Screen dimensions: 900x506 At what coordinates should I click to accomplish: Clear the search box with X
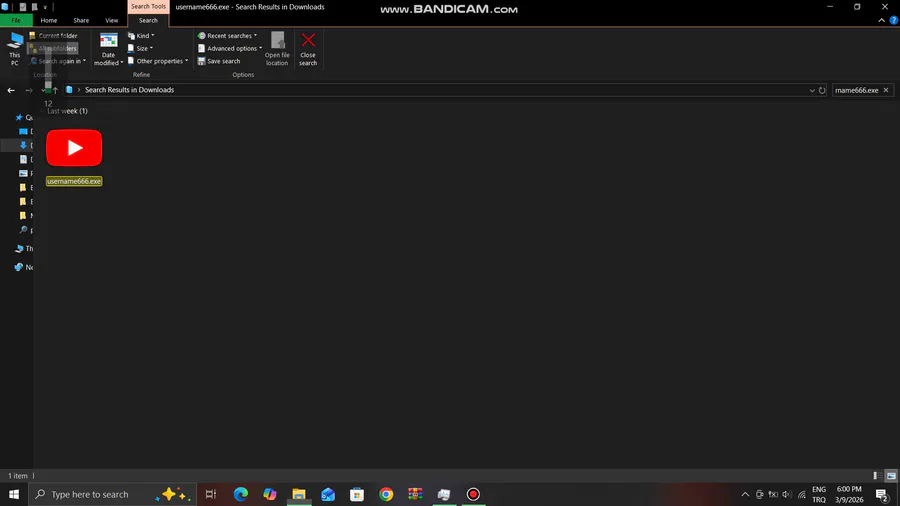[x=886, y=90]
